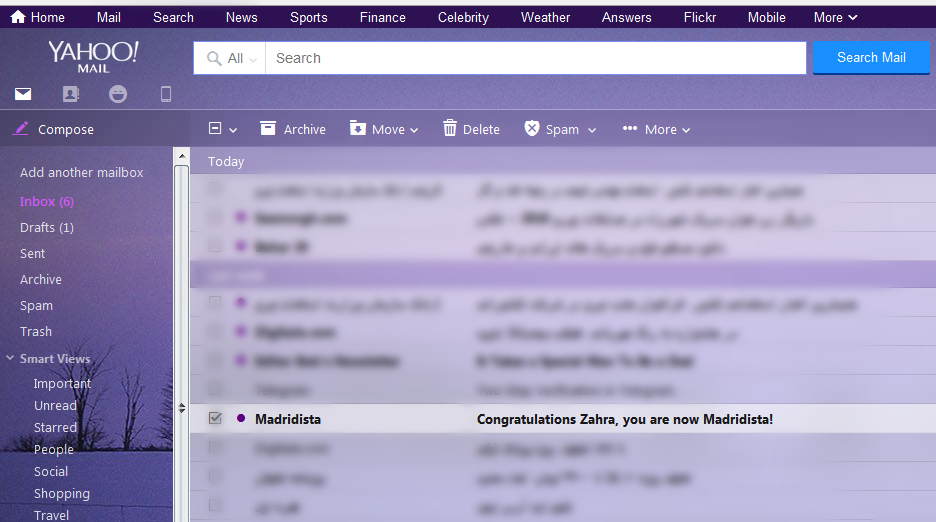
Task: Open the top navigation More menu
Action: click(x=835, y=17)
